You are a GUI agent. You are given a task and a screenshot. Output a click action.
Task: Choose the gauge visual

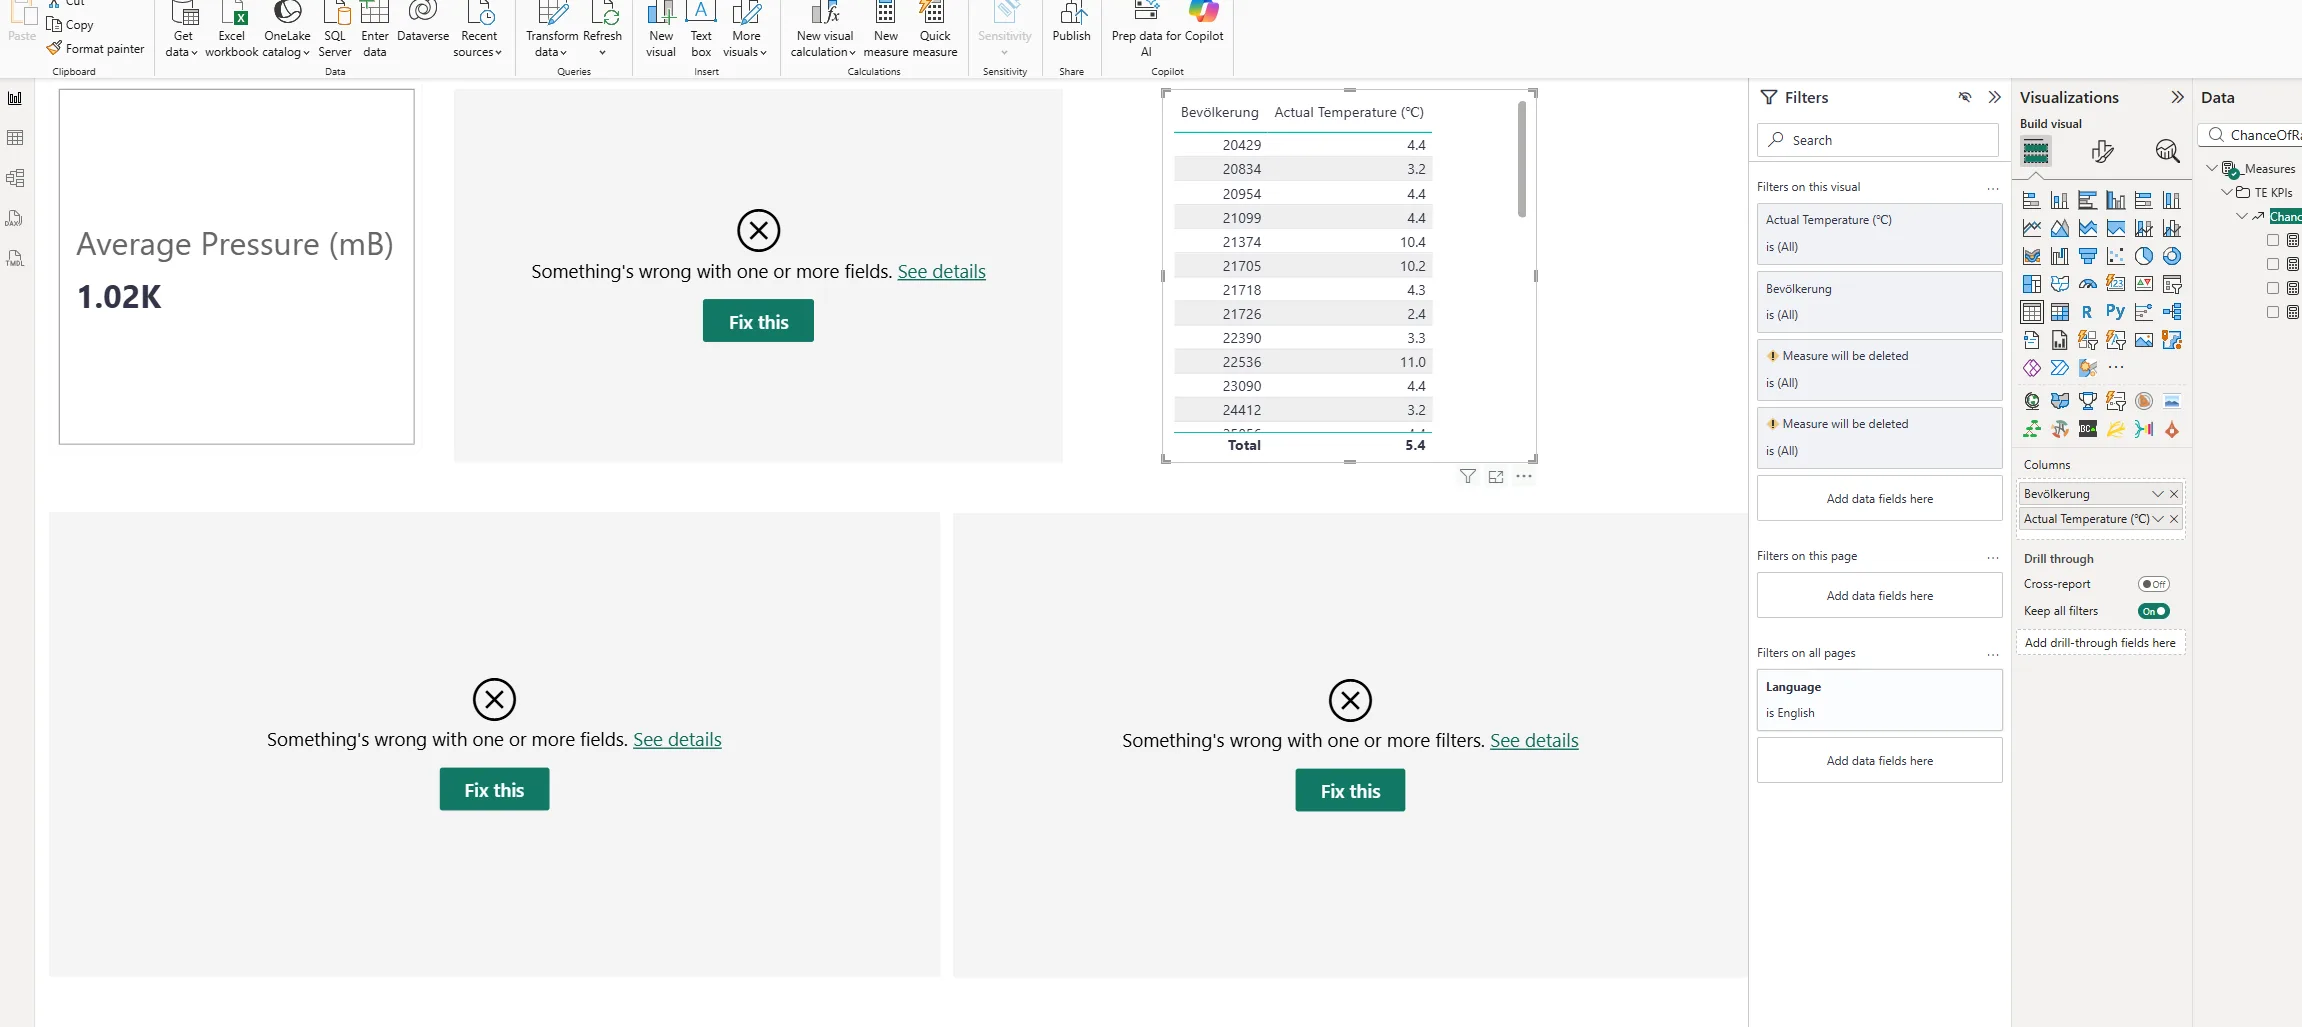coord(2087,285)
